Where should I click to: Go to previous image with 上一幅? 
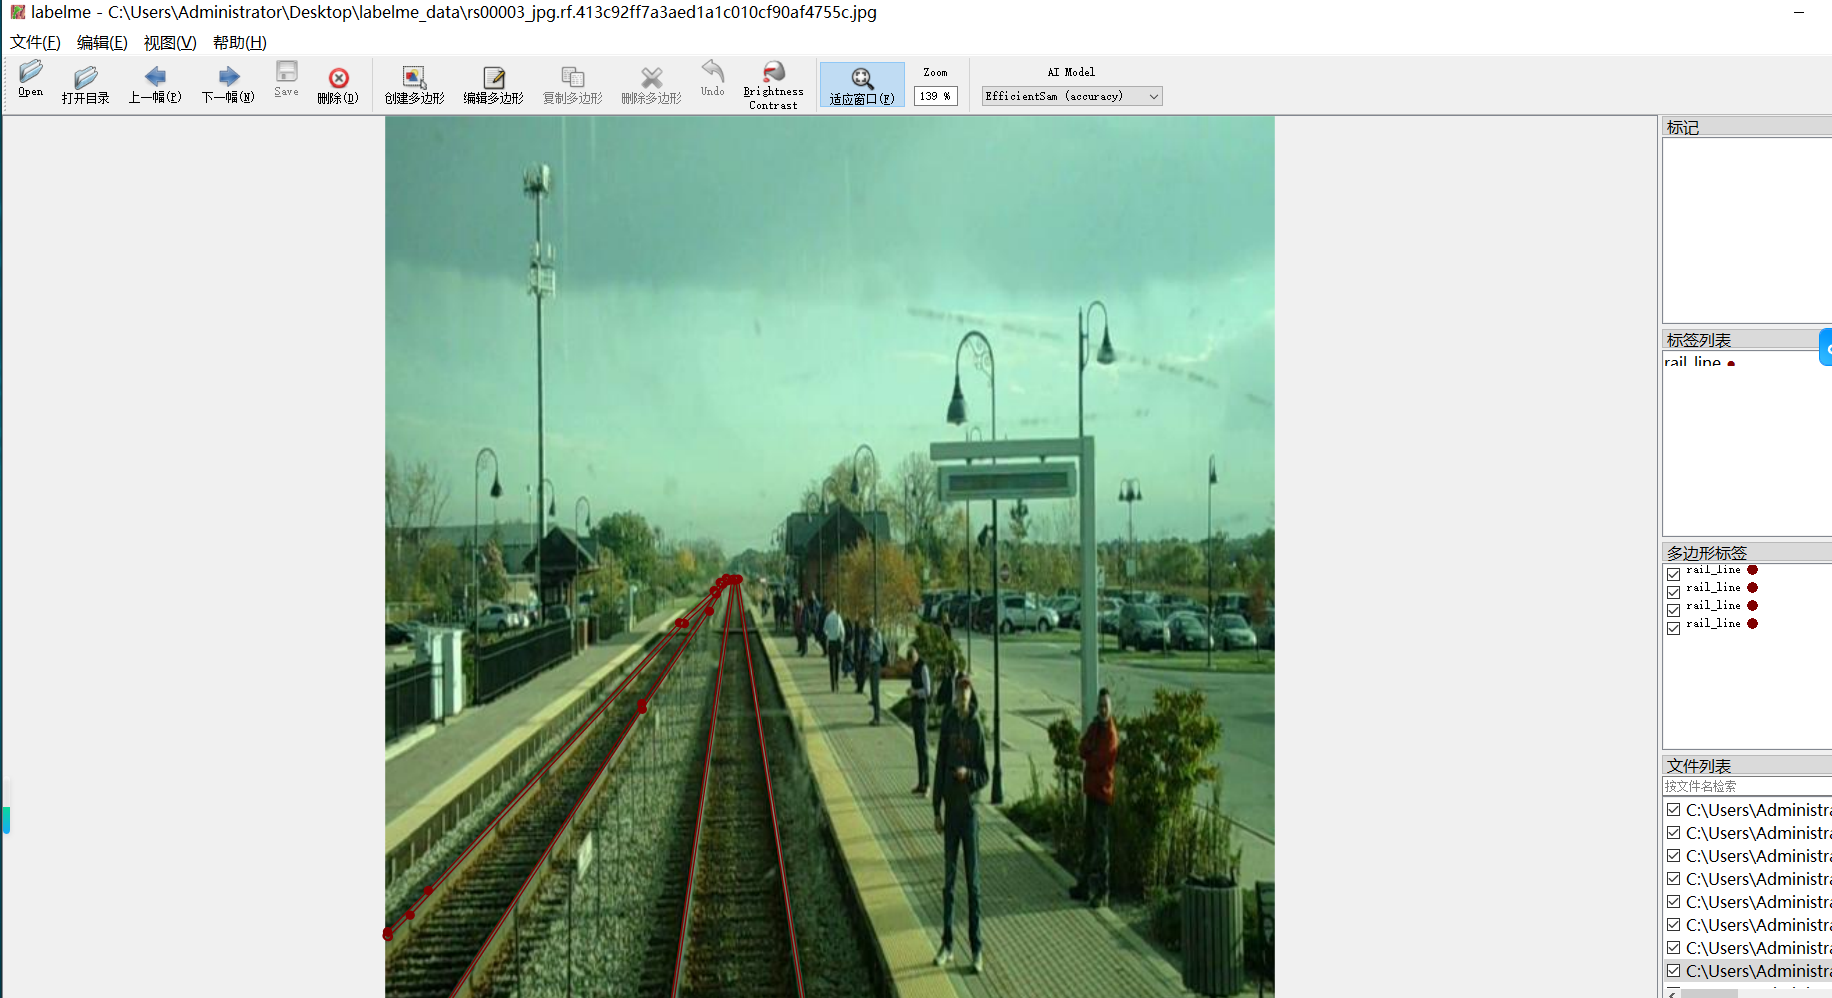[x=155, y=83]
